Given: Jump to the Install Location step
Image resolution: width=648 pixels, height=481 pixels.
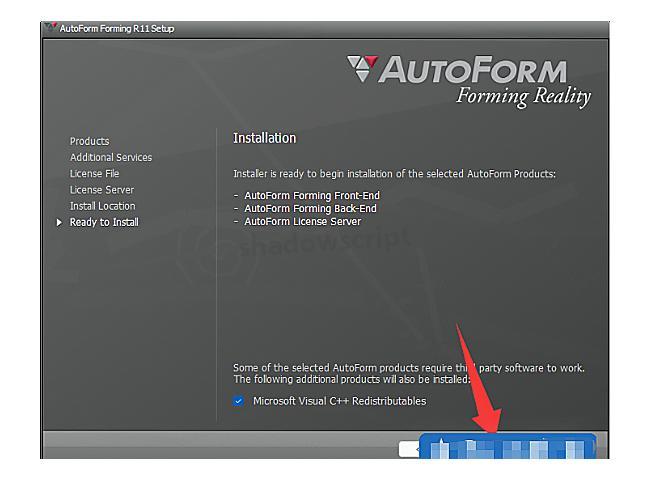Looking at the screenshot, I should point(102,206).
